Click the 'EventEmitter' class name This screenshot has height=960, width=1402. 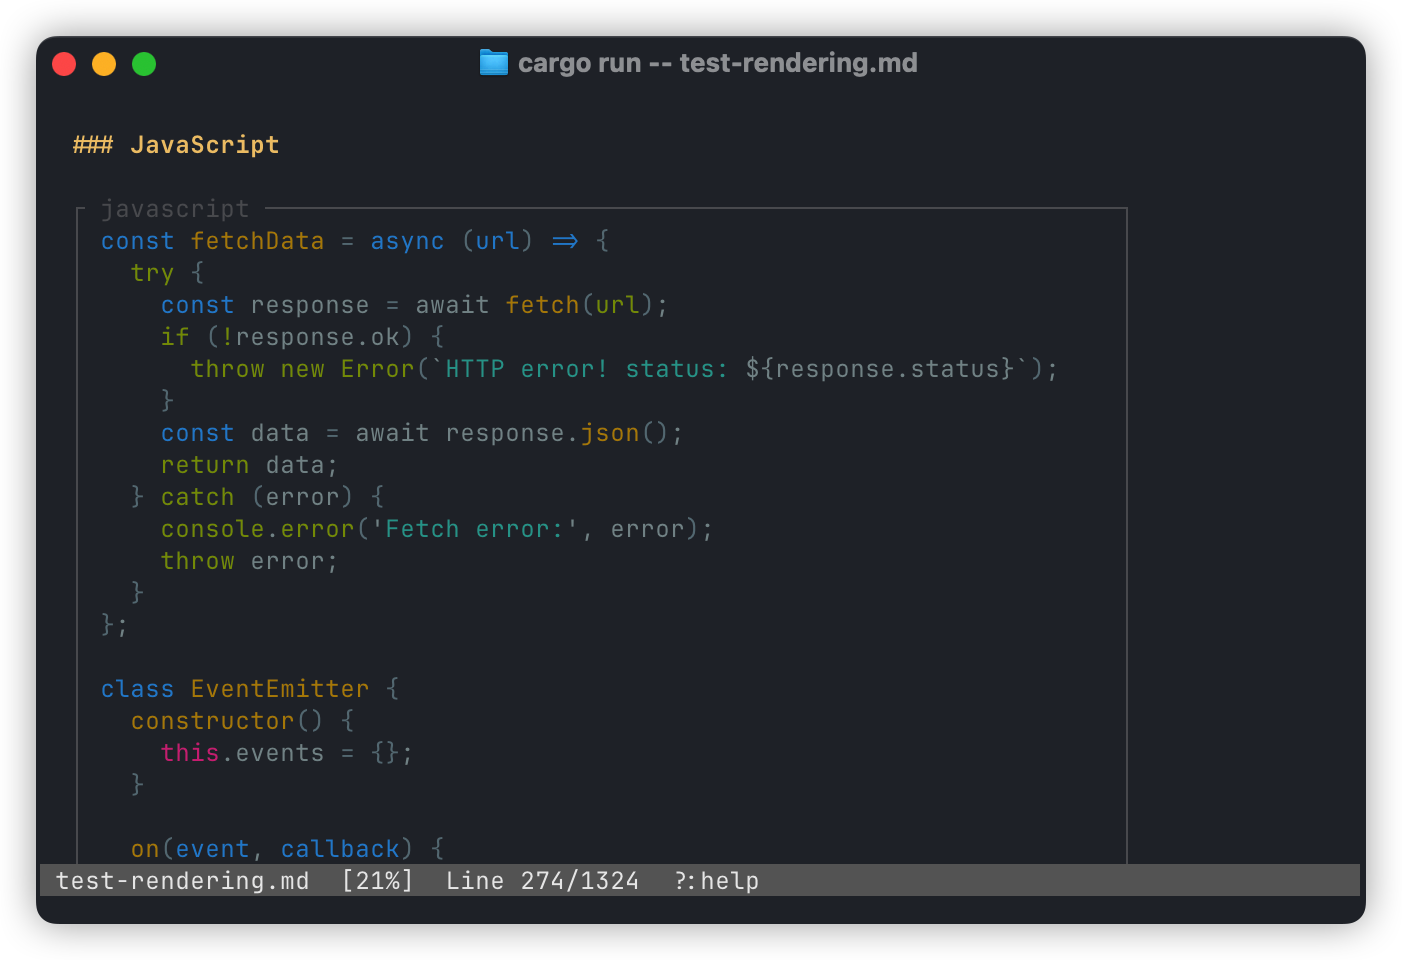[x=280, y=689]
